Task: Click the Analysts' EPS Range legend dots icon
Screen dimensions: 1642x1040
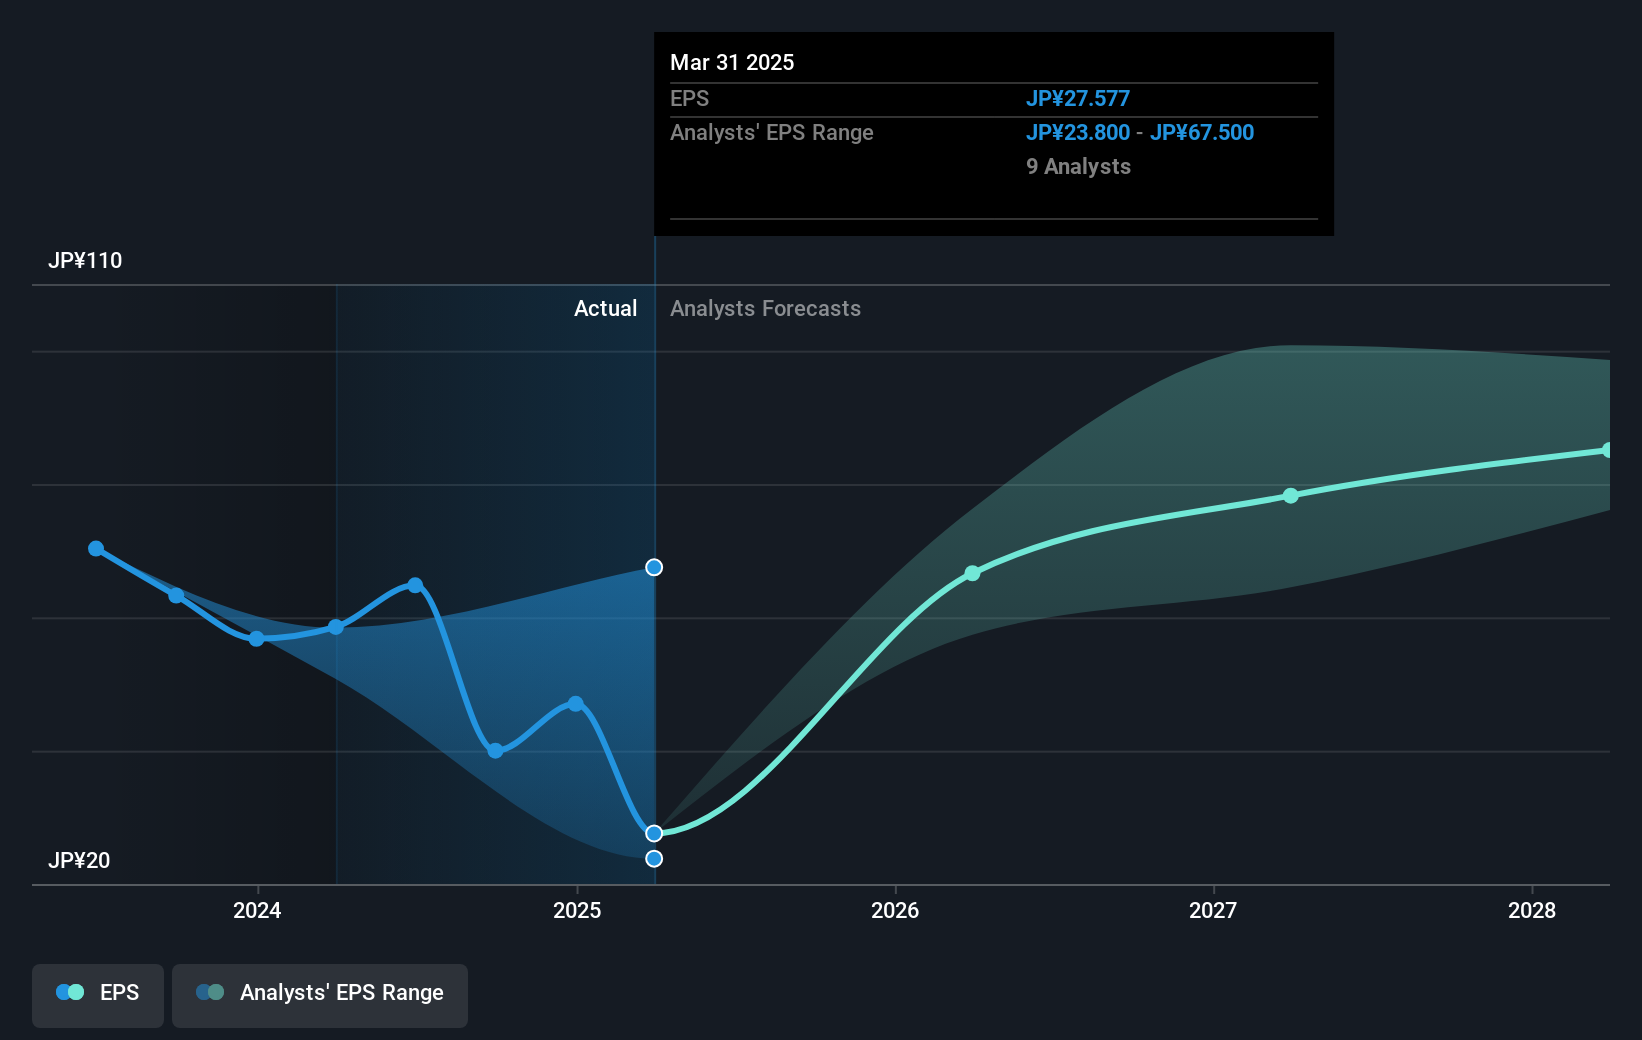Action: (x=210, y=992)
